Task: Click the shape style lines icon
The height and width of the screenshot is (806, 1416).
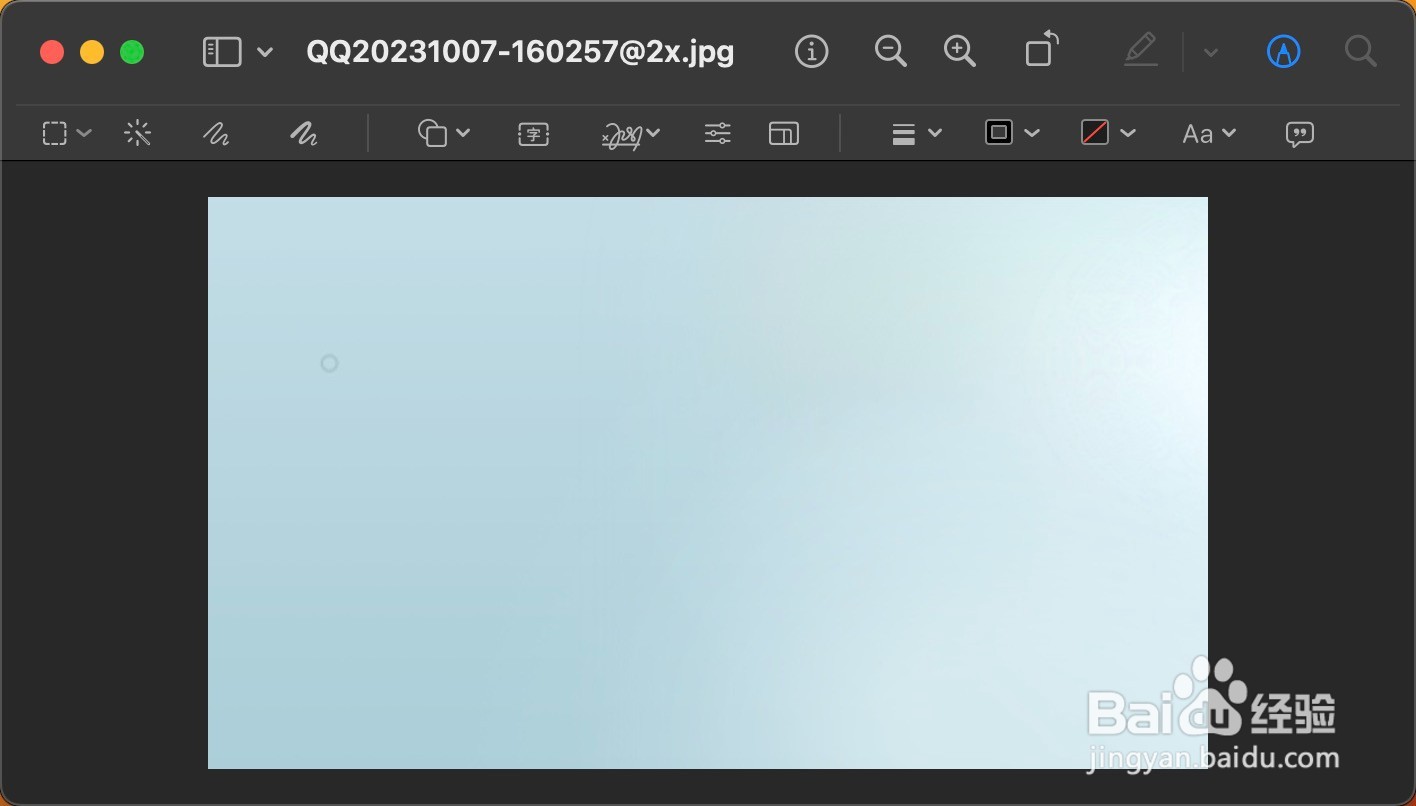Action: [904, 134]
